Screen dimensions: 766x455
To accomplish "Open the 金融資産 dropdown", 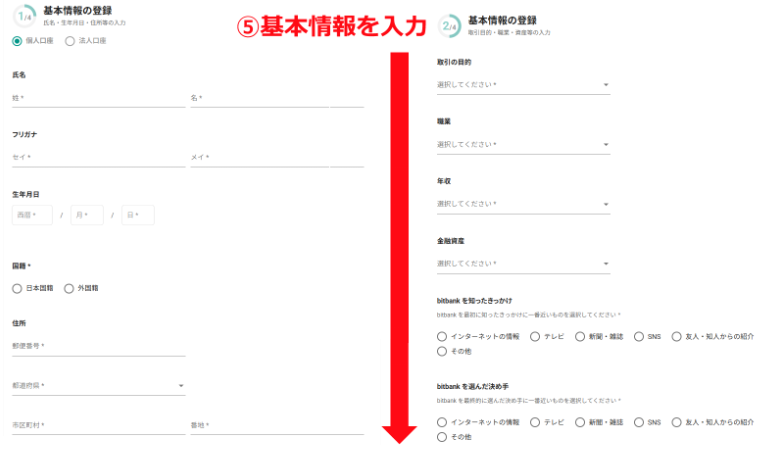I will [x=523, y=264].
